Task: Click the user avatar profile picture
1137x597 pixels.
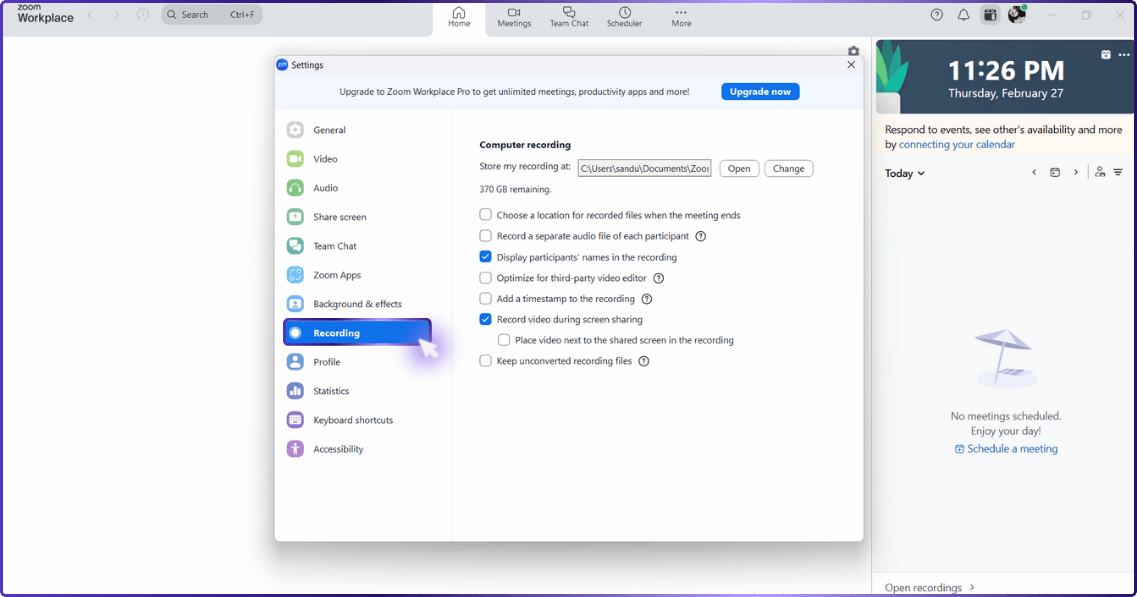Action: (1017, 15)
